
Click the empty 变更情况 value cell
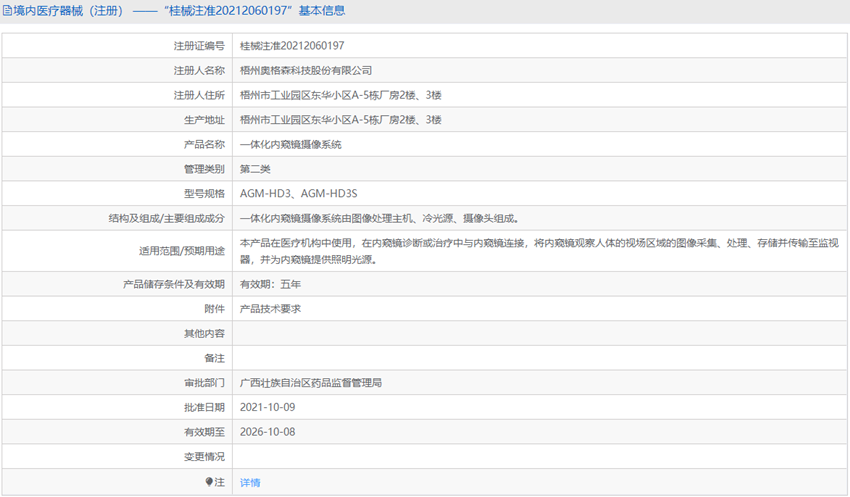[540, 457]
